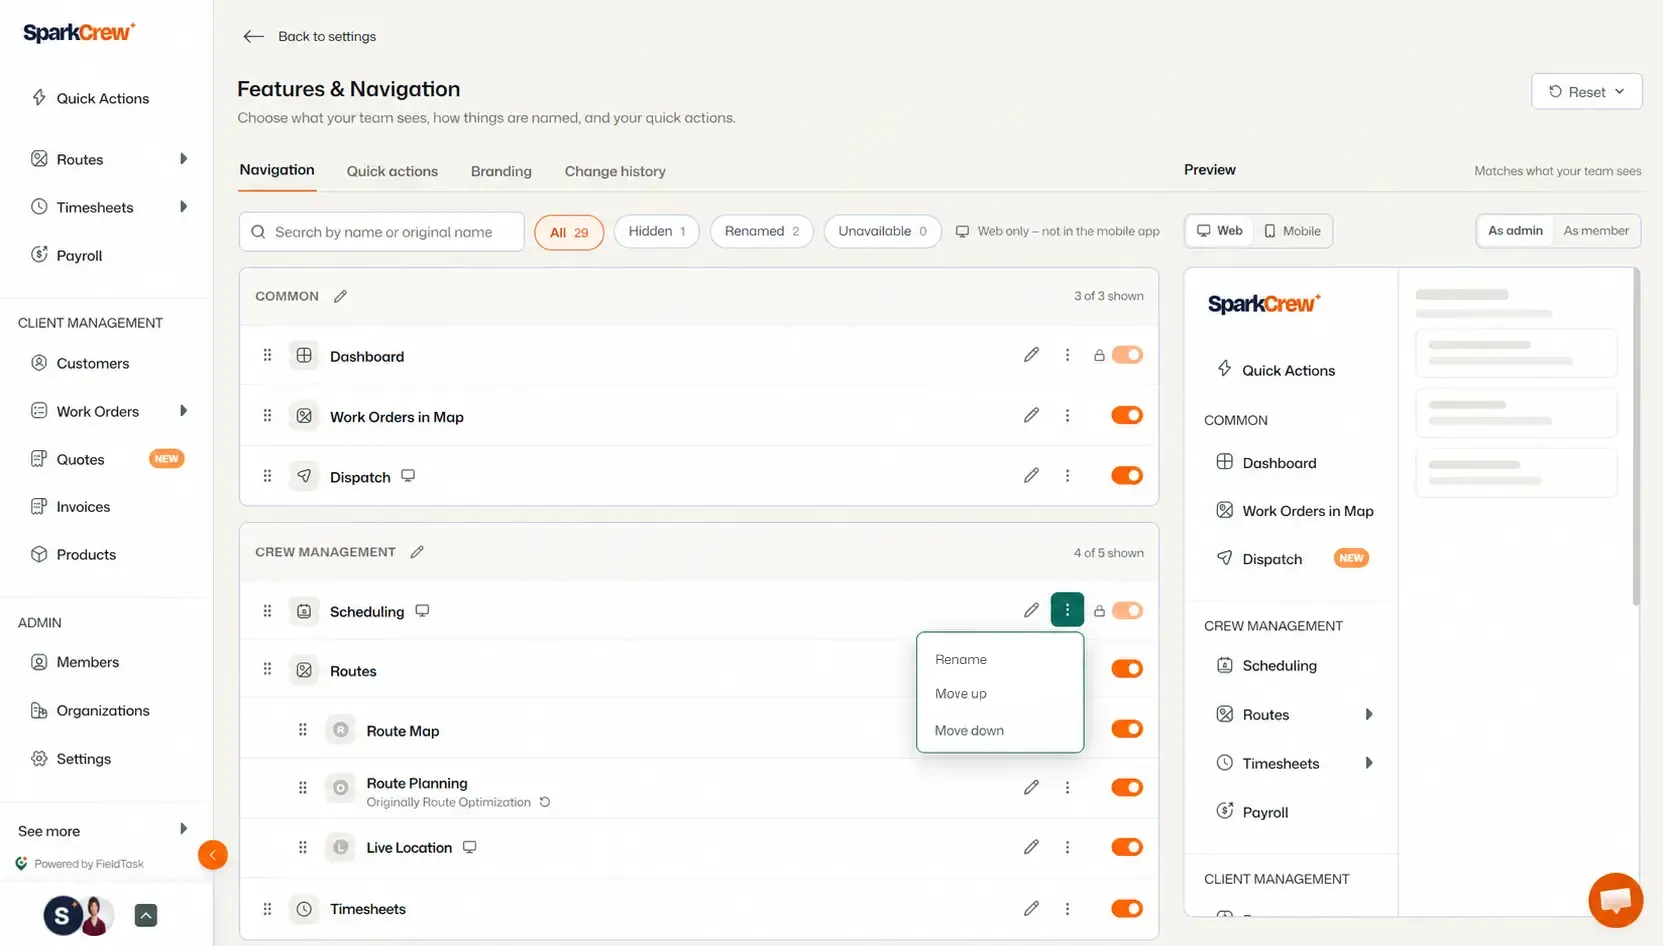Screen dimensions: 1663x946
Task: Choose Move down from the context menu
Action: (969, 730)
